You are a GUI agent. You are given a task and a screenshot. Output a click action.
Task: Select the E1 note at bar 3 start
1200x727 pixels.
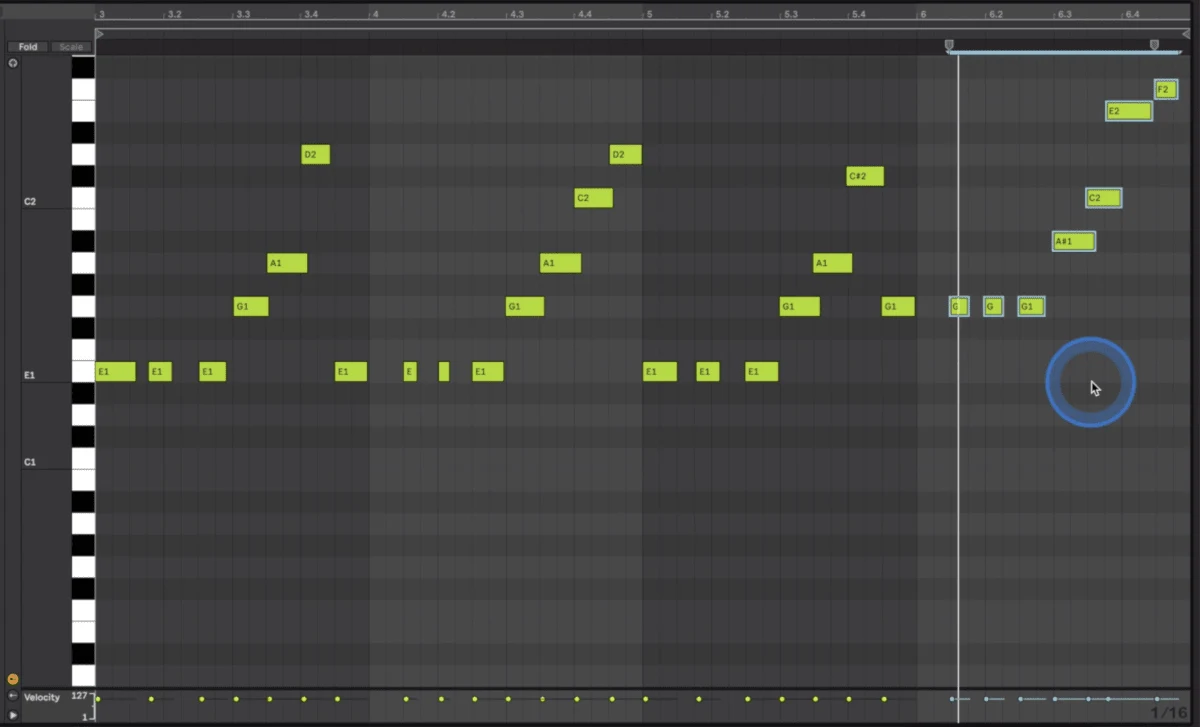[115, 372]
